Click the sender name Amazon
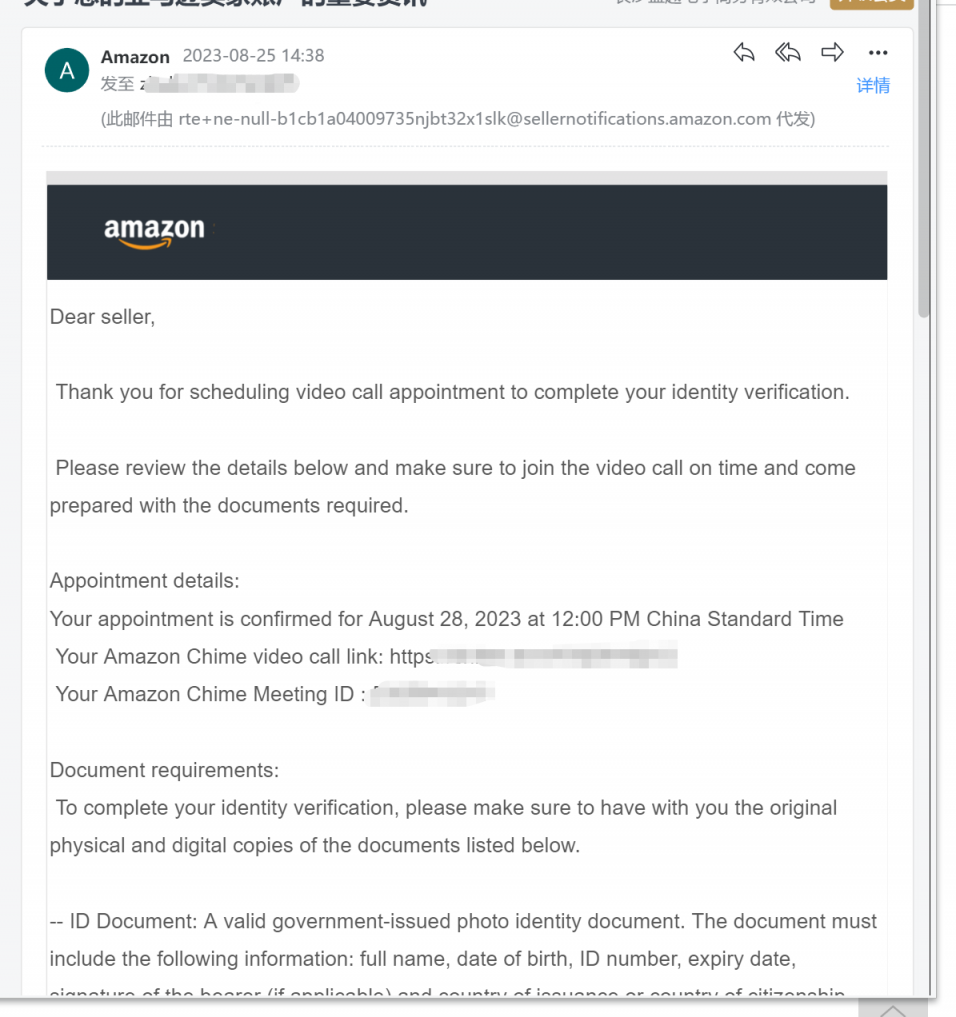Image resolution: width=956 pixels, height=1017 pixels. pyautogui.click(x=135, y=57)
